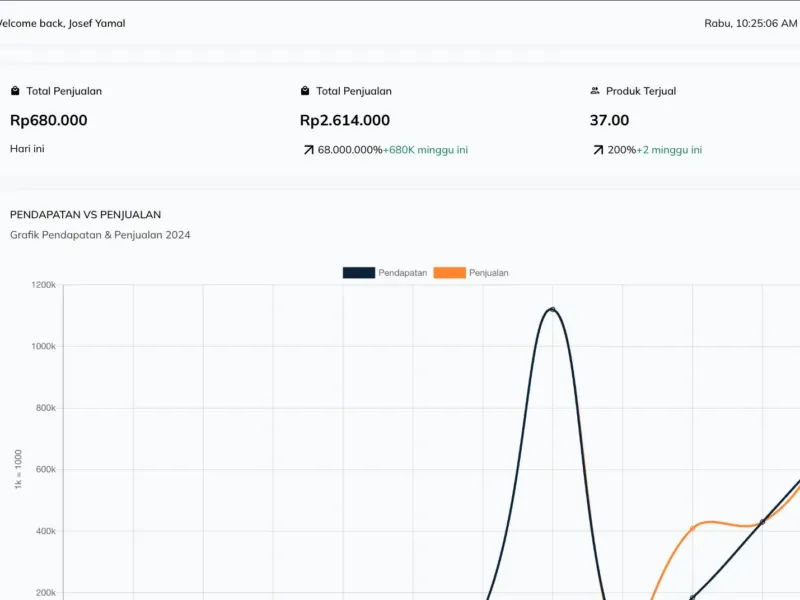This screenshot has width=800, height=600.
Task: Click the +2 minggu ini text
Action: point(669,150)
